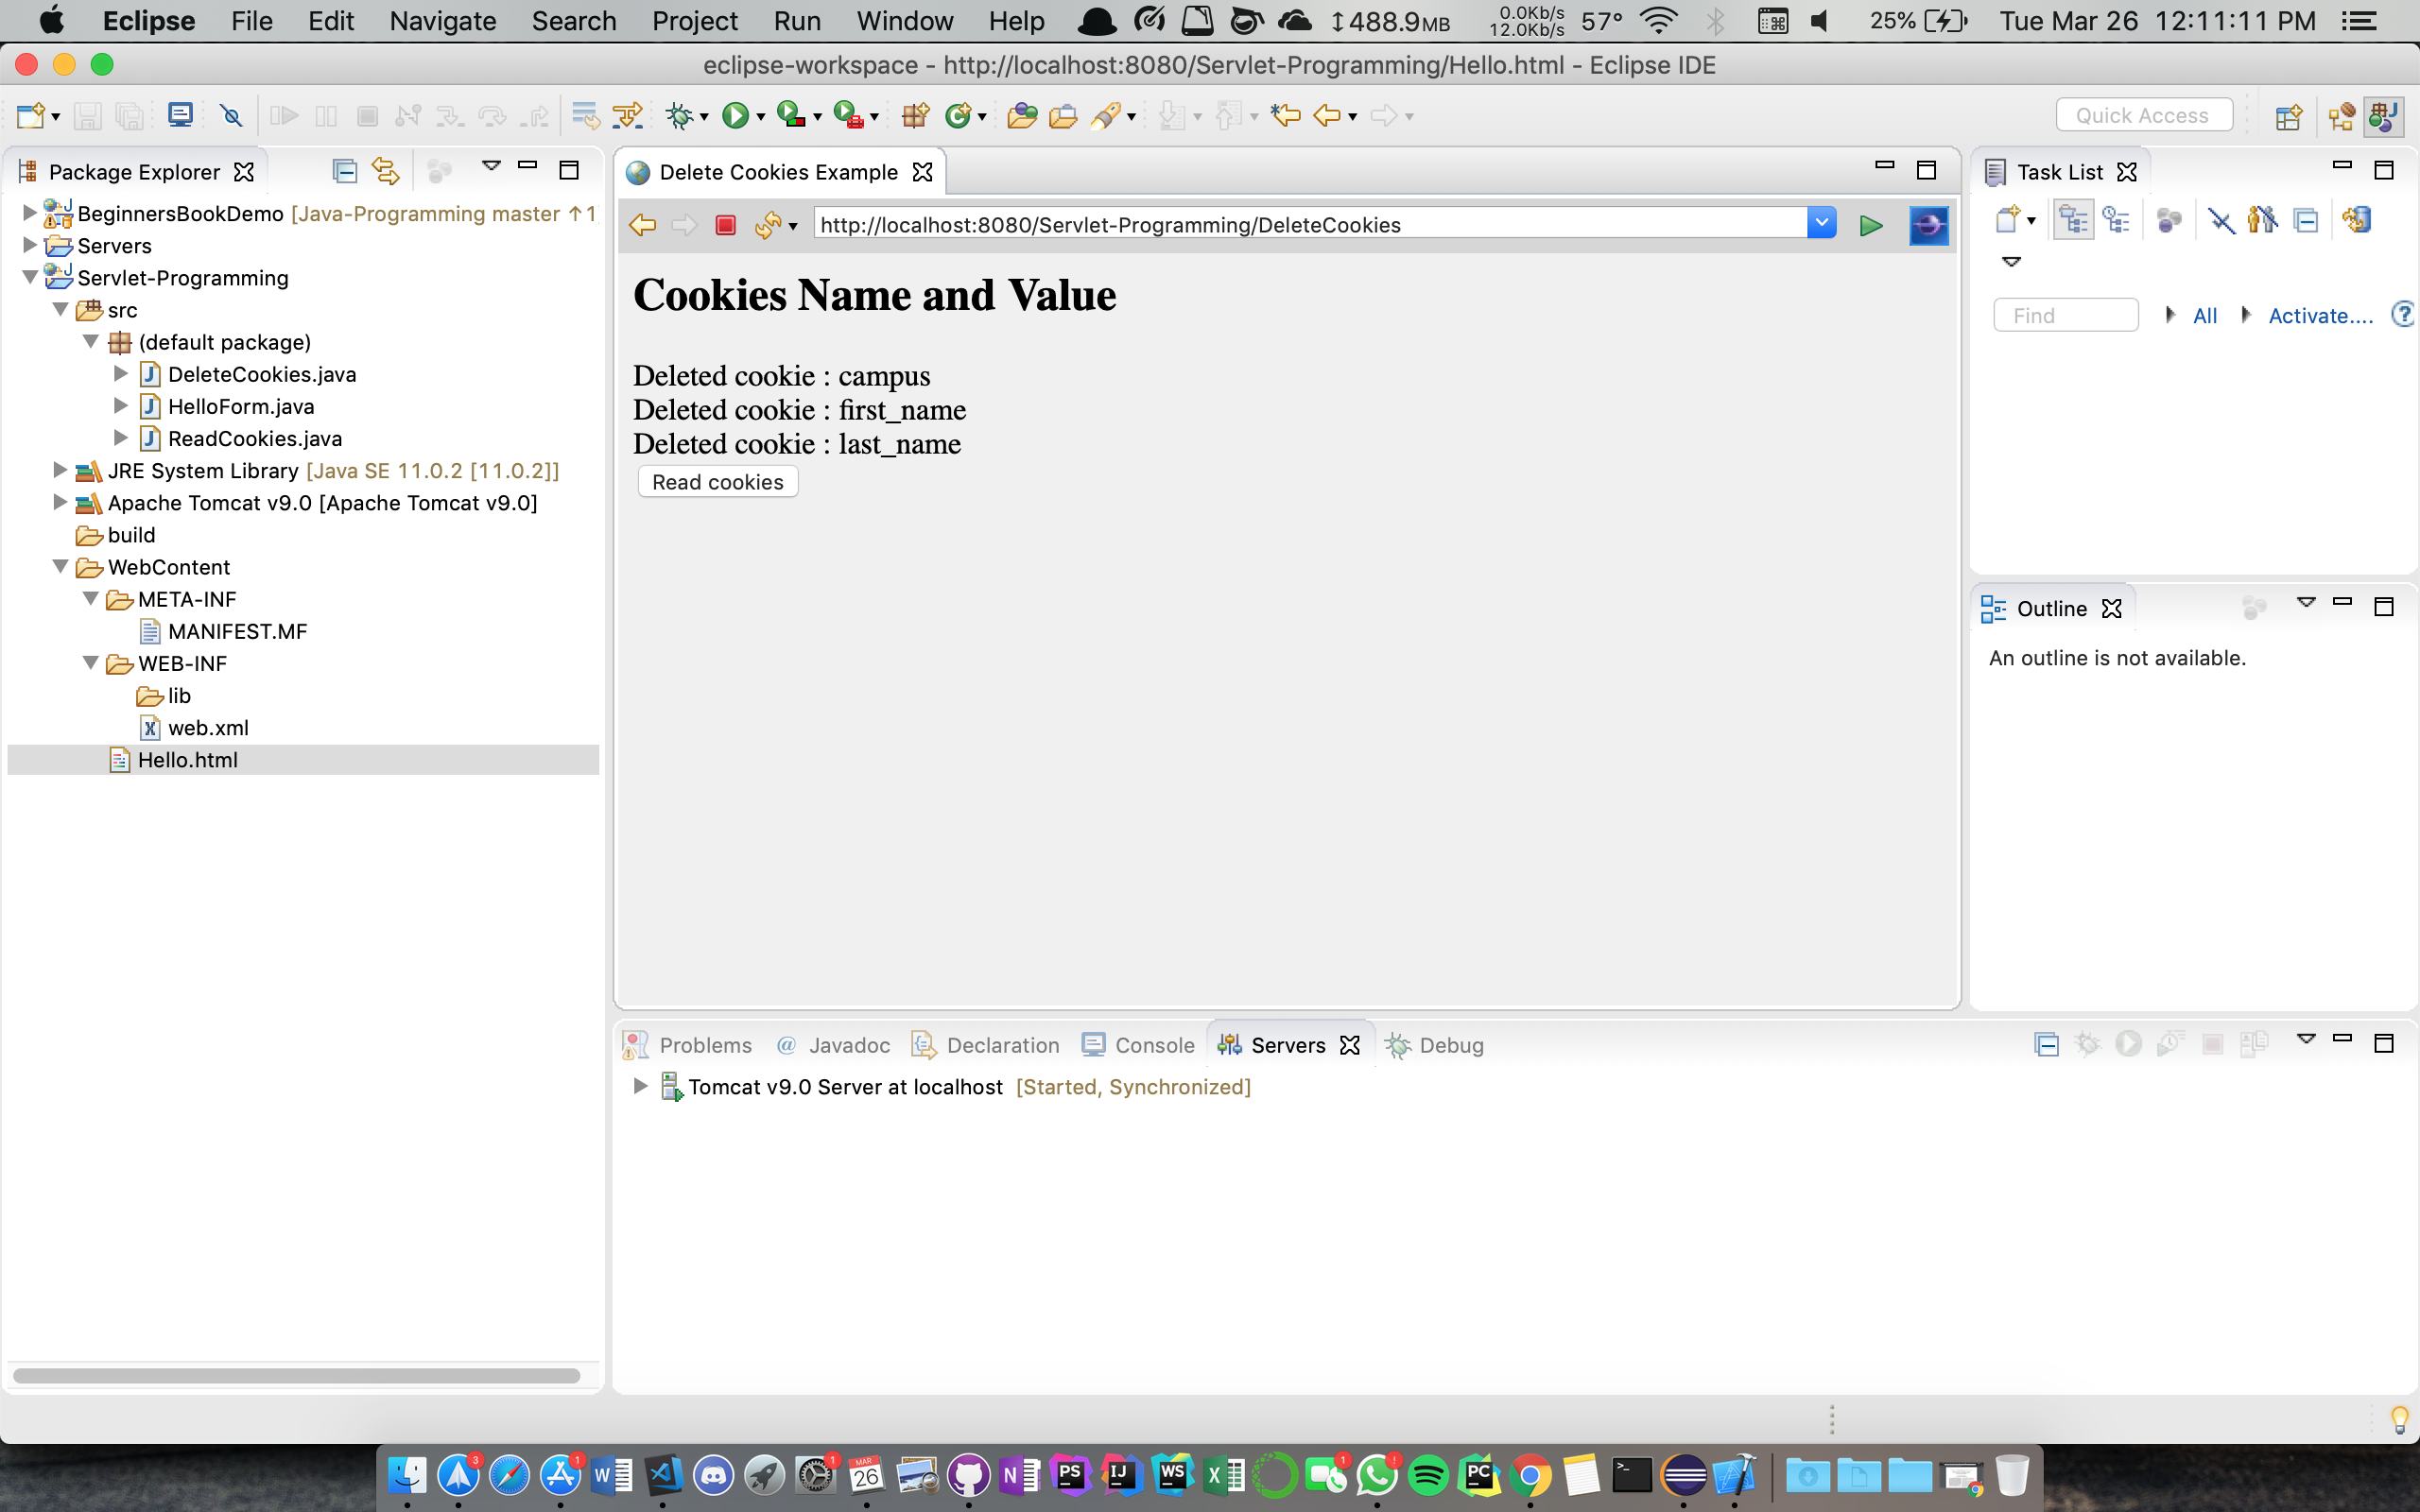This screenshot has height=1512, width=2420.
Task: Click the Quick Access search field
Action: coord(2142,116)
